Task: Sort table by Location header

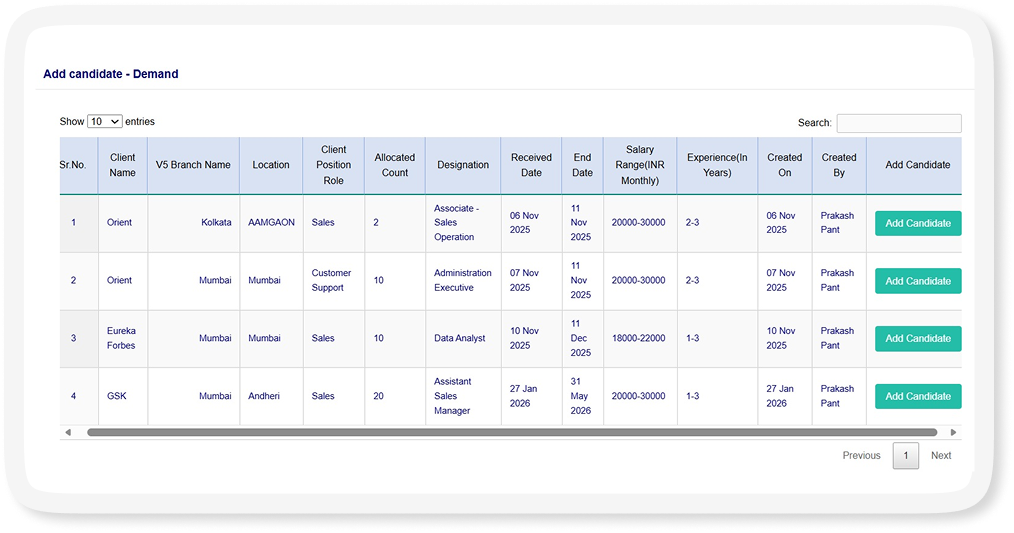Action: 270,165
